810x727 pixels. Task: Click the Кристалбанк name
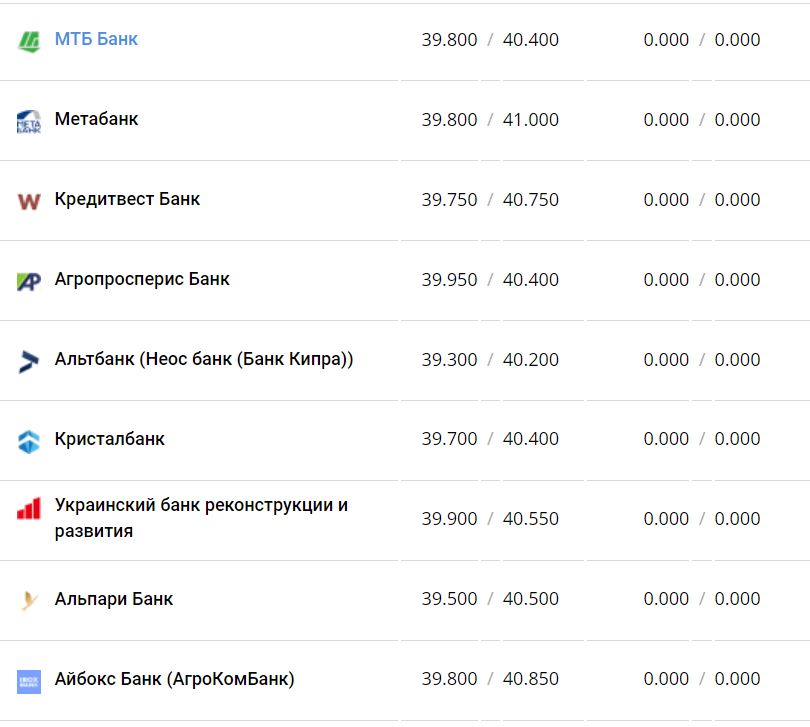click(110, 439)
